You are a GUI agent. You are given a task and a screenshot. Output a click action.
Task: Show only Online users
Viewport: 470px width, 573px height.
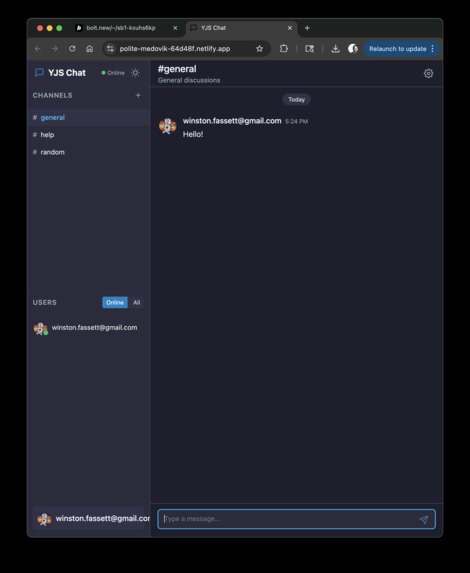(115, 303)
